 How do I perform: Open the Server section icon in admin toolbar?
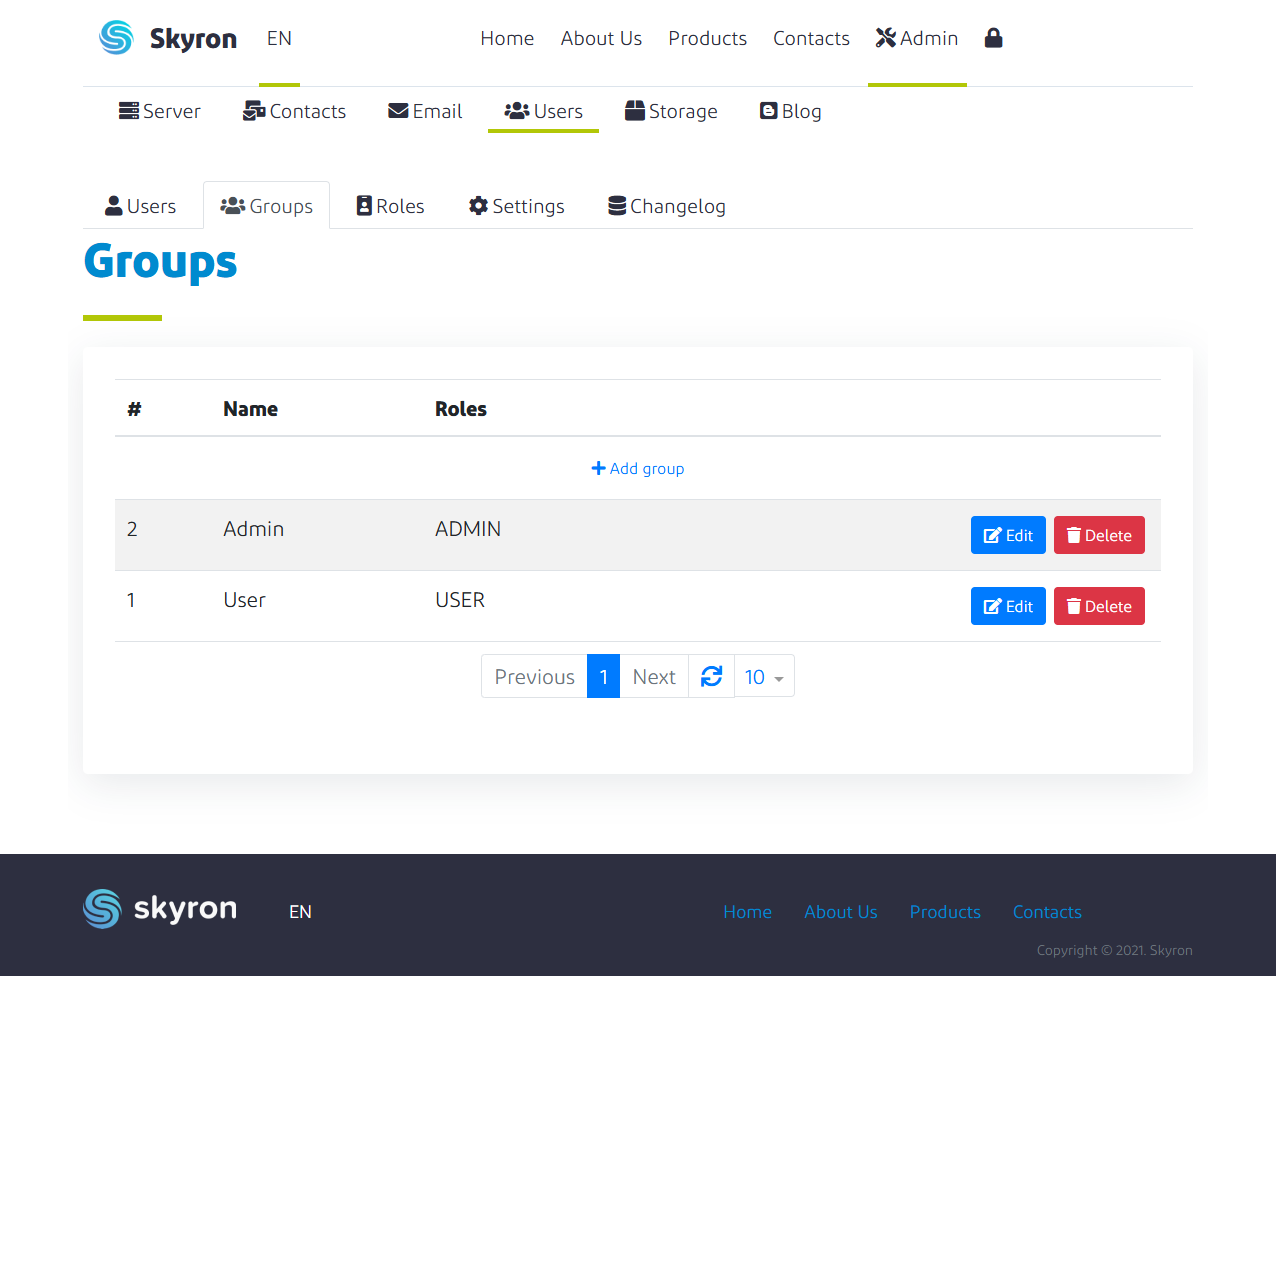point(129,111)
